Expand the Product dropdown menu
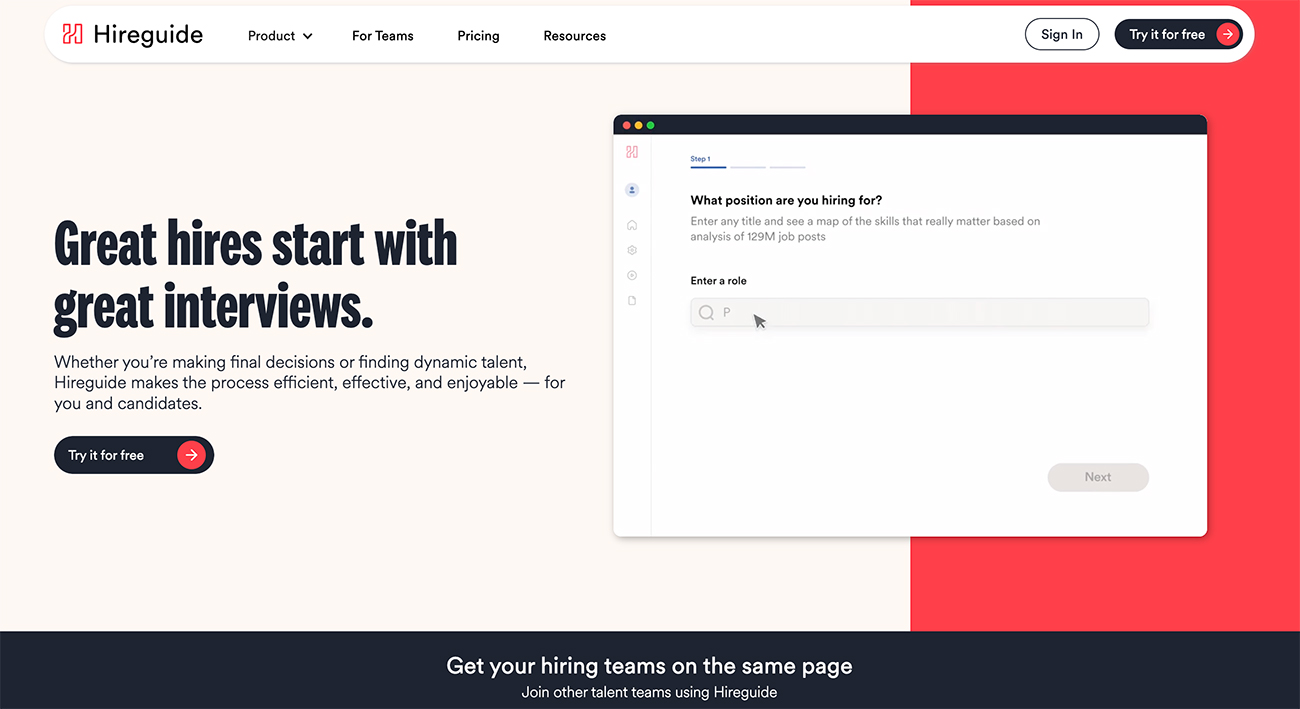The image size is (1300, 709). (x=280, y=36)
